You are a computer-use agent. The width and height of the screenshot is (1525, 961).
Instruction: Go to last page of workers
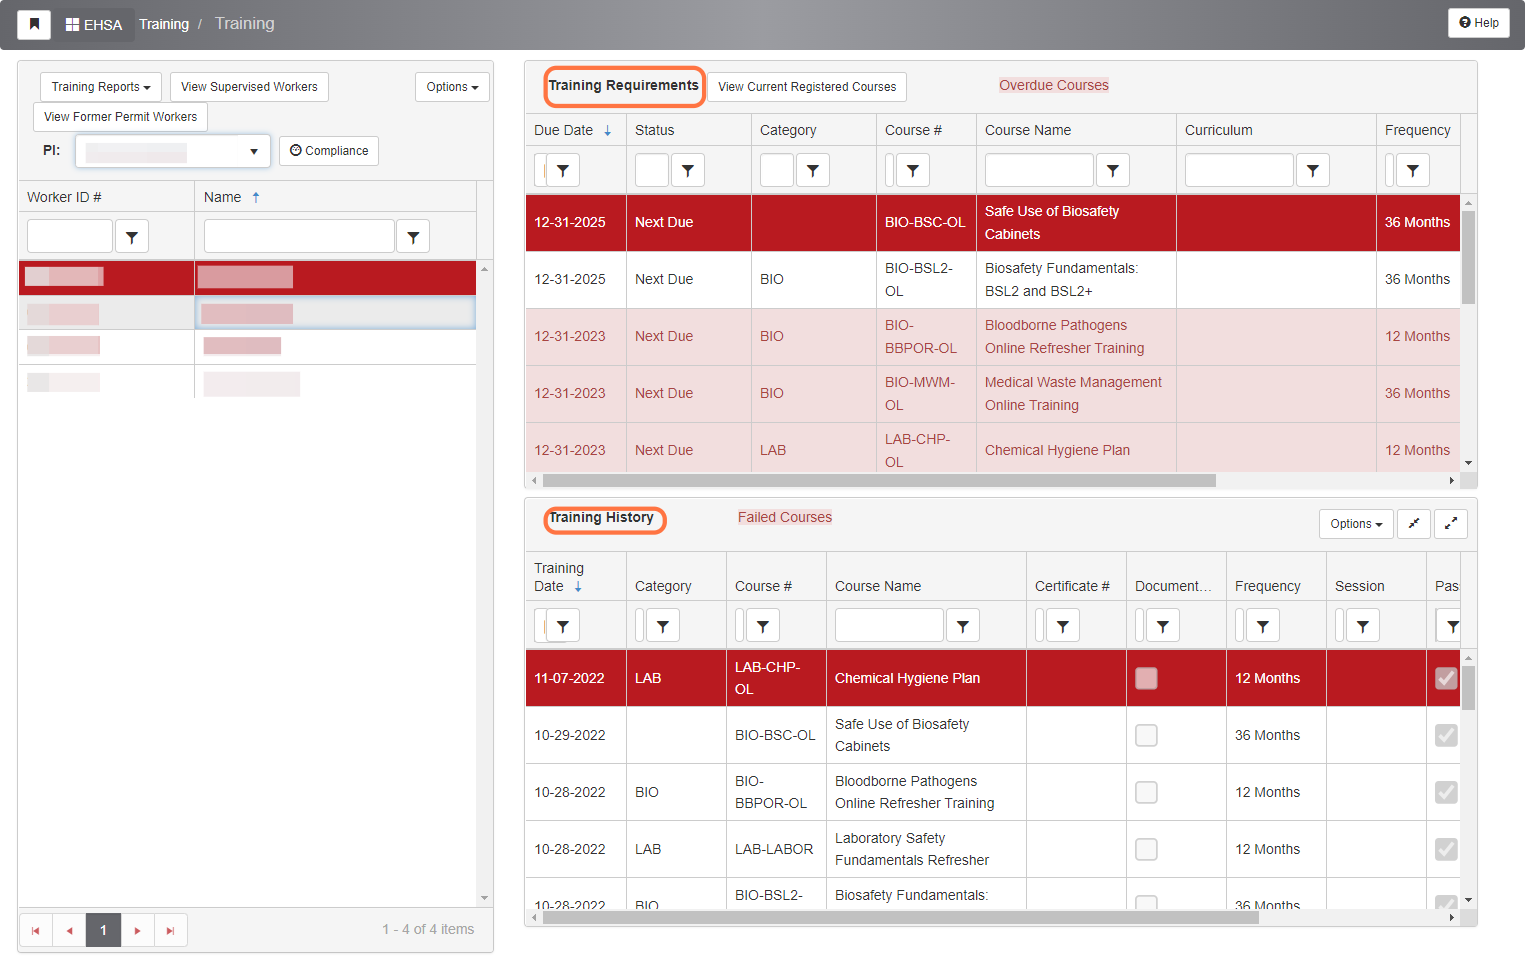(x=170, y=930)
